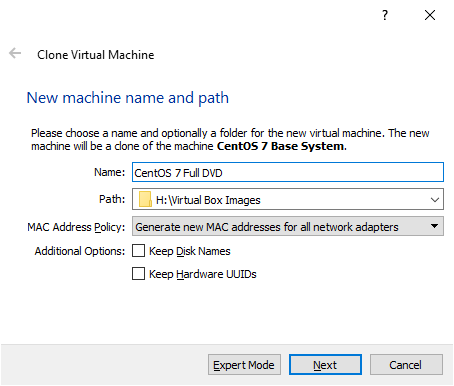Open the Path combo box chevron
454x386 pixels.
pyautogui.click(x=434, y=200)
